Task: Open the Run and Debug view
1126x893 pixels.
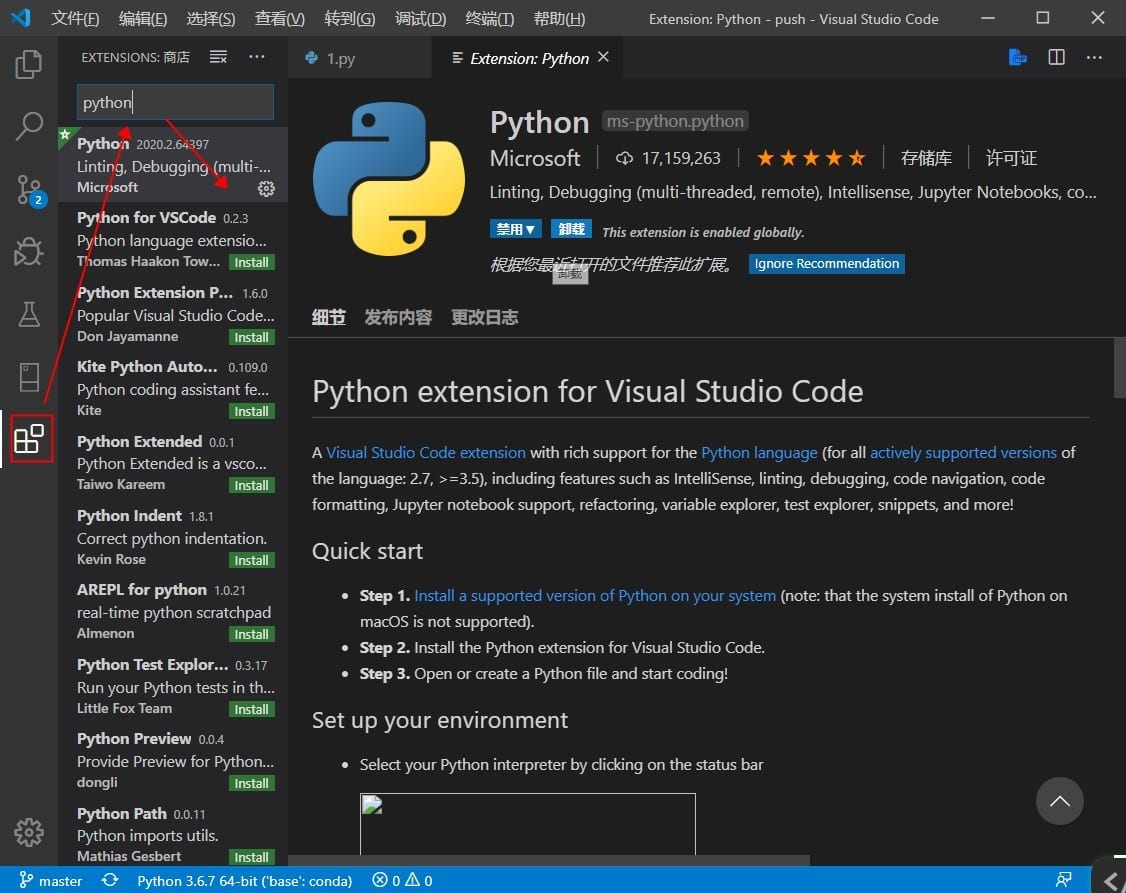Action: [x=29, y=252]
